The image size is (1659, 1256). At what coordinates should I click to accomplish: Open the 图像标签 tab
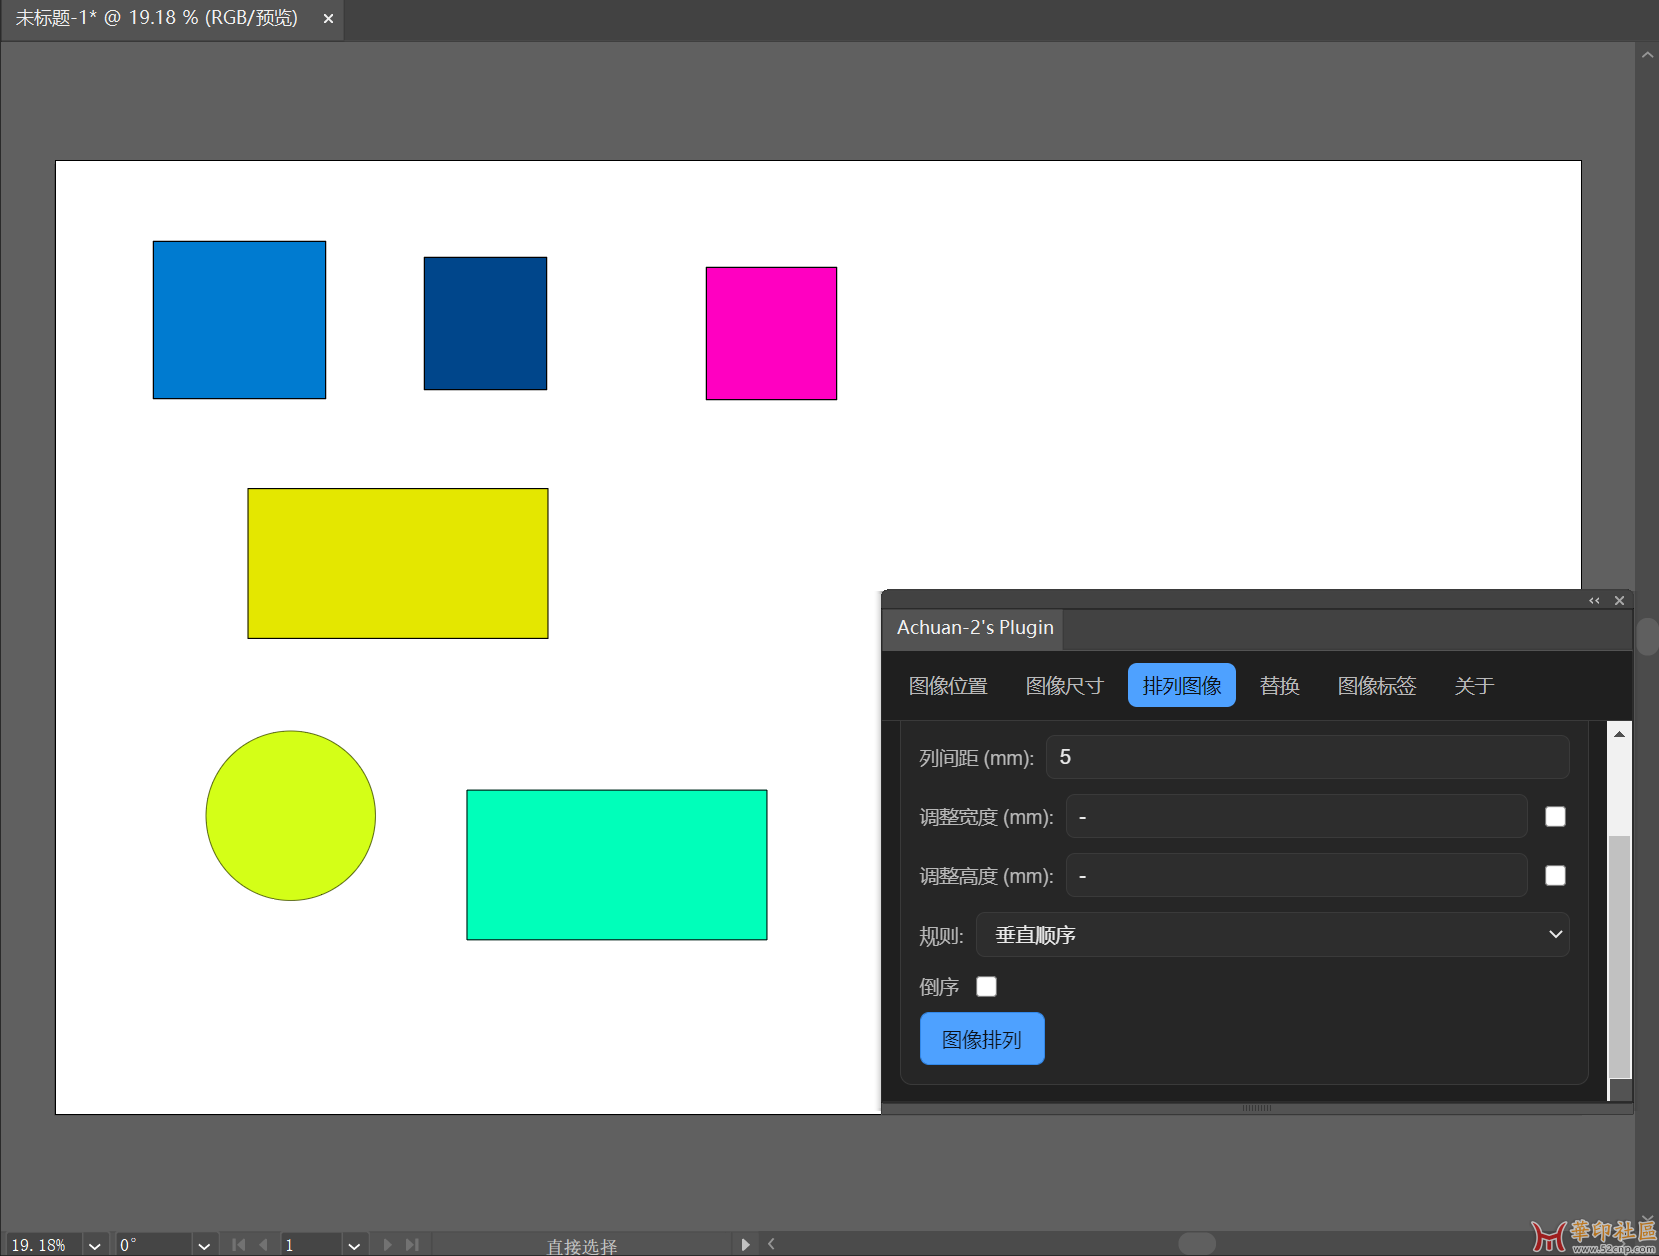[x=1377, y=686]
